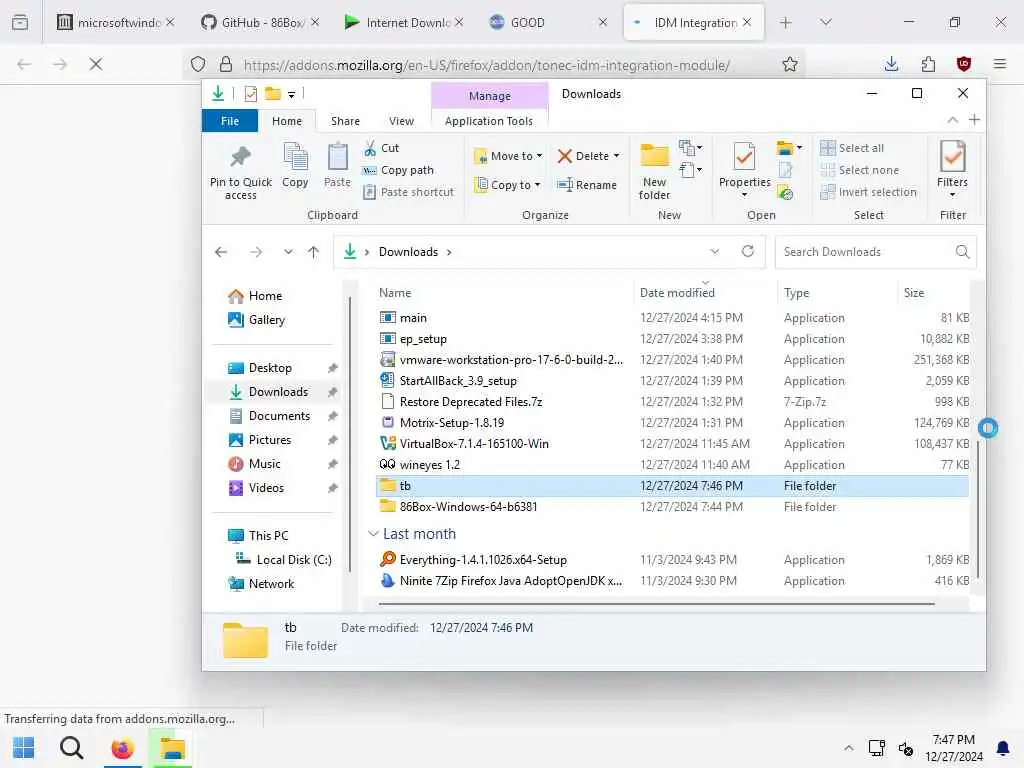This screenshot has height=768, width=1024.
Task: Select the 86Box-Windows-64-b6381 folder
Action: click(x=673, y=507)
